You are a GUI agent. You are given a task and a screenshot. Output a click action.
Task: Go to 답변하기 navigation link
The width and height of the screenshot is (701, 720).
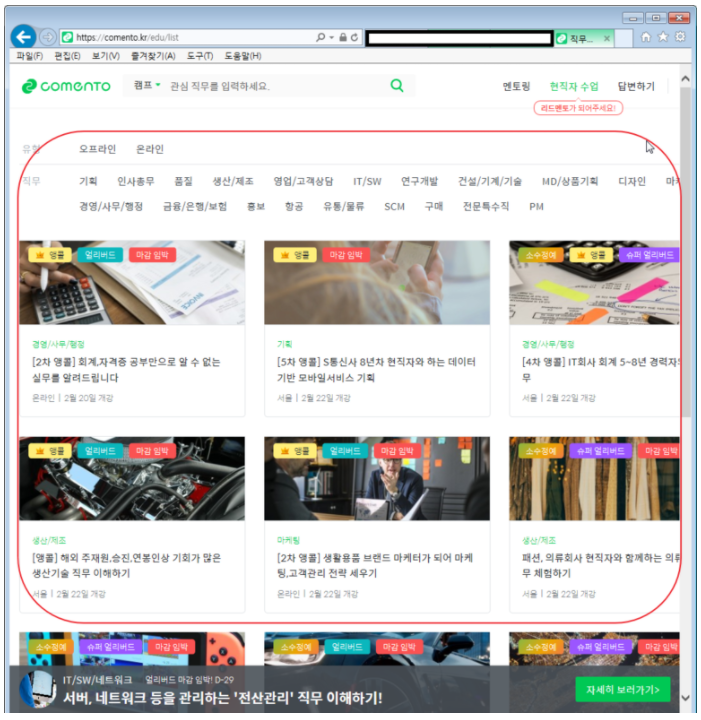point(636,86)
